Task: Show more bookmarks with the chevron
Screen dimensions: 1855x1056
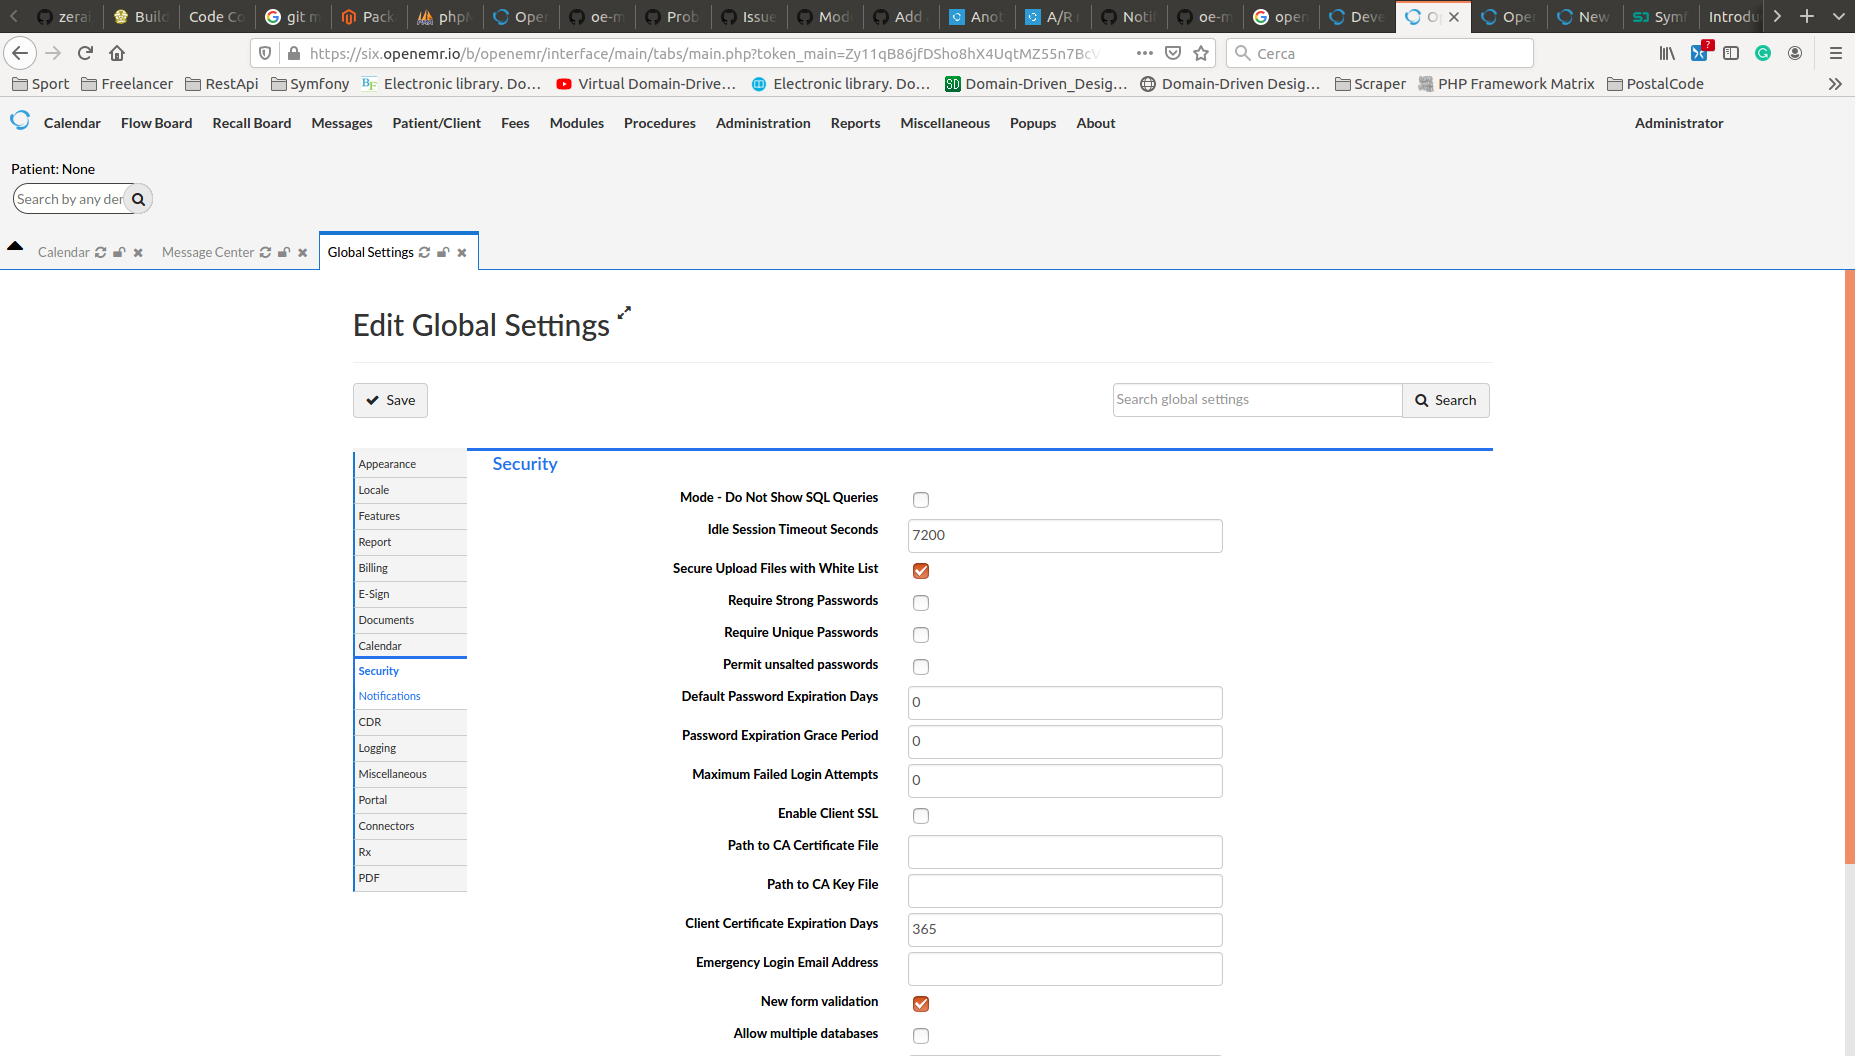Action: click(x=1835, y=84)
